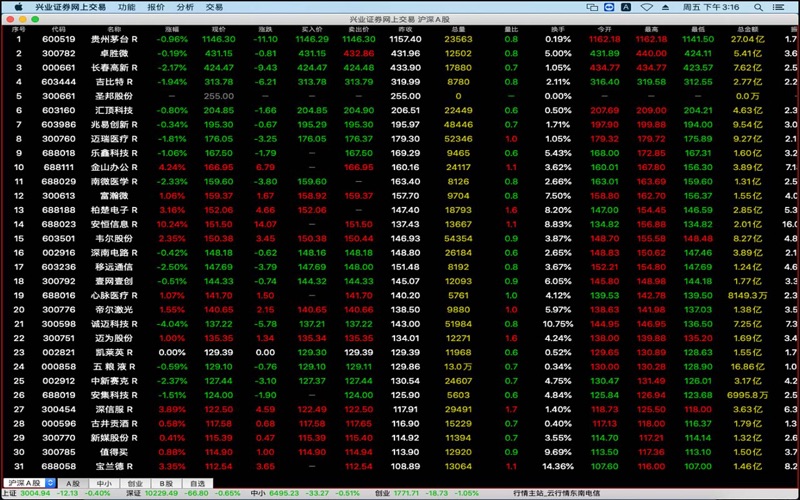Viewport: 800px width, 500px height.
Task: Sort by the 代码 column header
Action: [59, 30]
